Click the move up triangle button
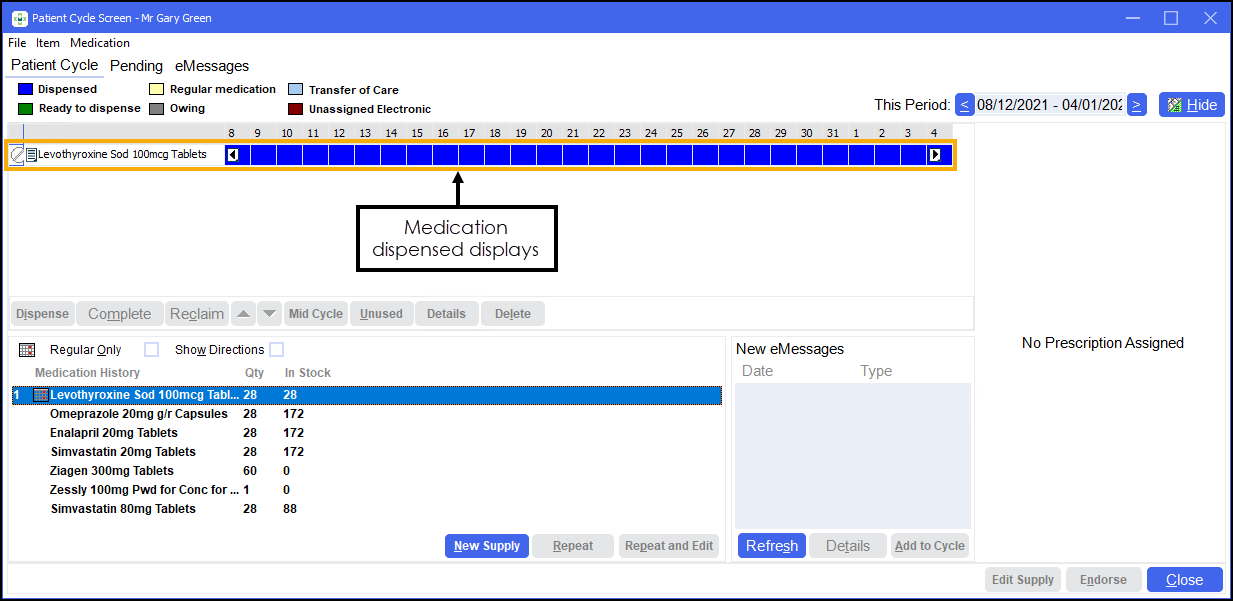Screen dimensions: 1233x601 [243, 314]
